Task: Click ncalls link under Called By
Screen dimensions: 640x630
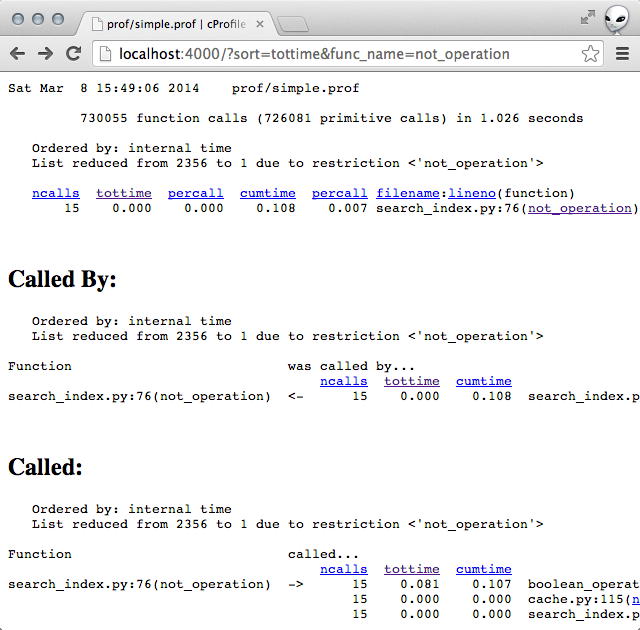Action: tap(344, 382)
